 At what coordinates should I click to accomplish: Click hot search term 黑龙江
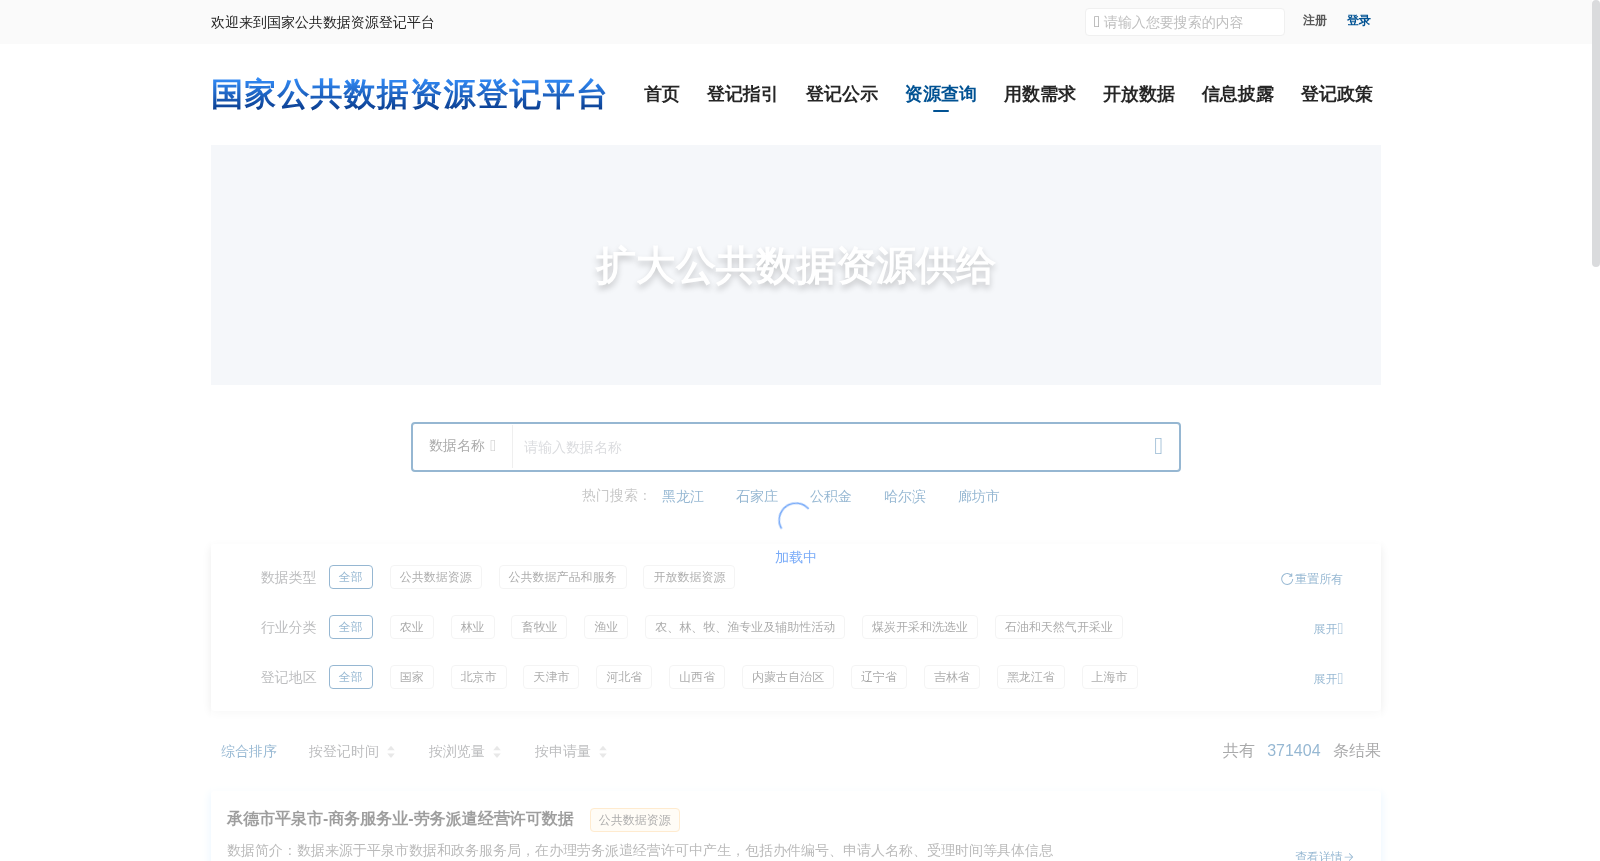(x=683, y=496)
